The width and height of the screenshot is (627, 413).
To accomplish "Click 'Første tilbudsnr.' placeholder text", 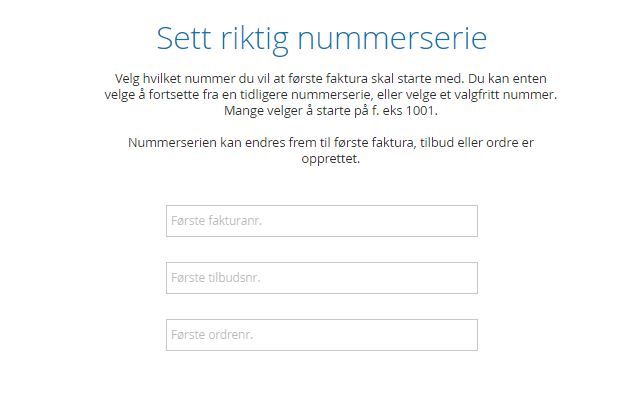I will coord(216,277).
